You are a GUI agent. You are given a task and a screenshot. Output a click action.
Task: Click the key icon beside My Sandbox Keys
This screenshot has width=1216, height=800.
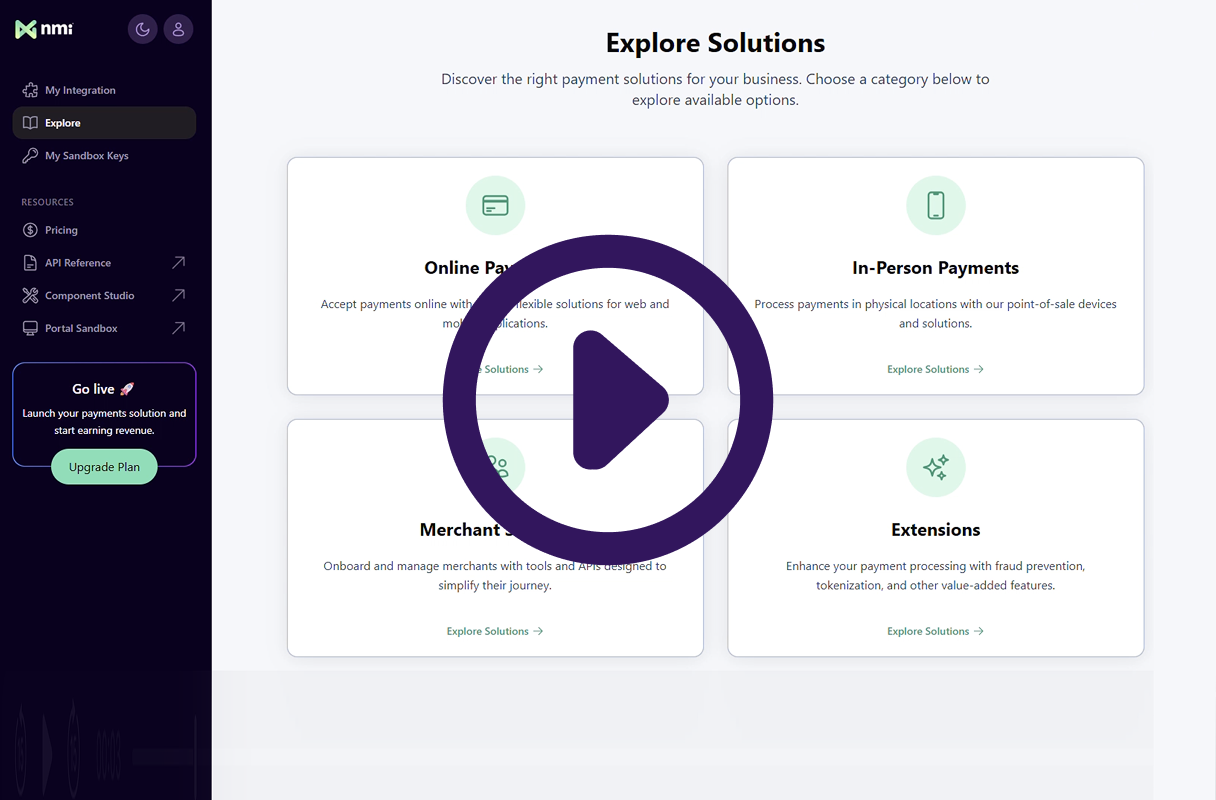tap(30, 156)
